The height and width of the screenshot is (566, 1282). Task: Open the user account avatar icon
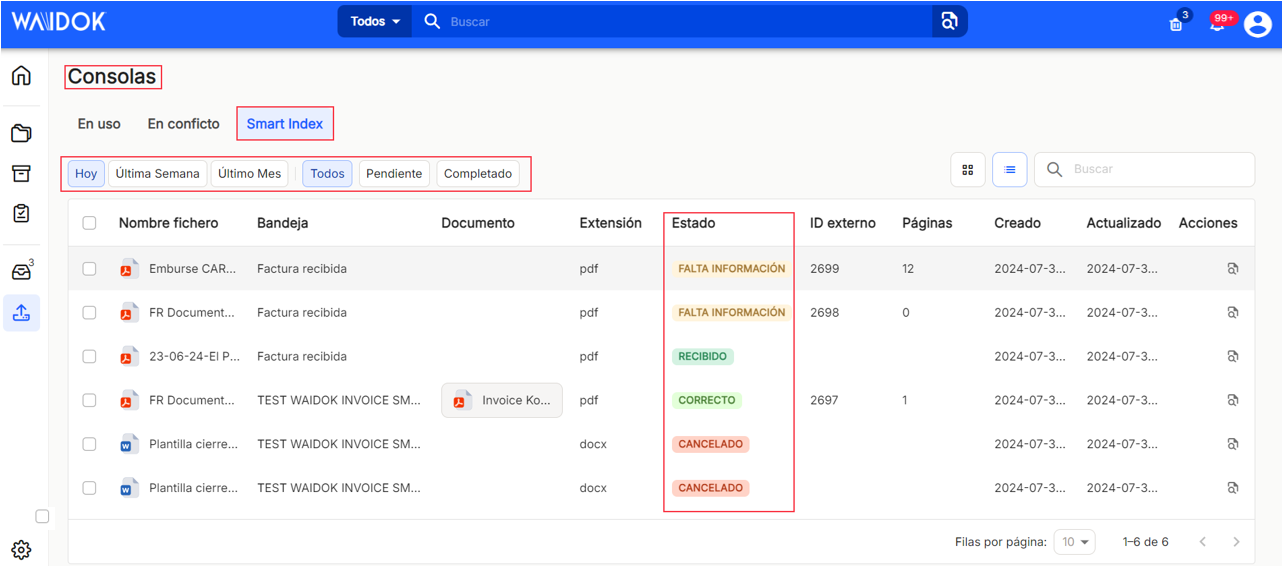pos(1257,23)
